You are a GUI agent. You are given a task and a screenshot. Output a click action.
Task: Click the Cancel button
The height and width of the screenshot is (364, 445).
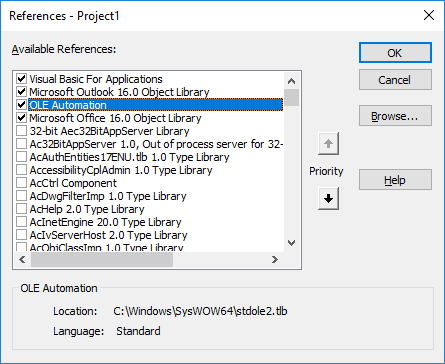click(x=395, y=80)
